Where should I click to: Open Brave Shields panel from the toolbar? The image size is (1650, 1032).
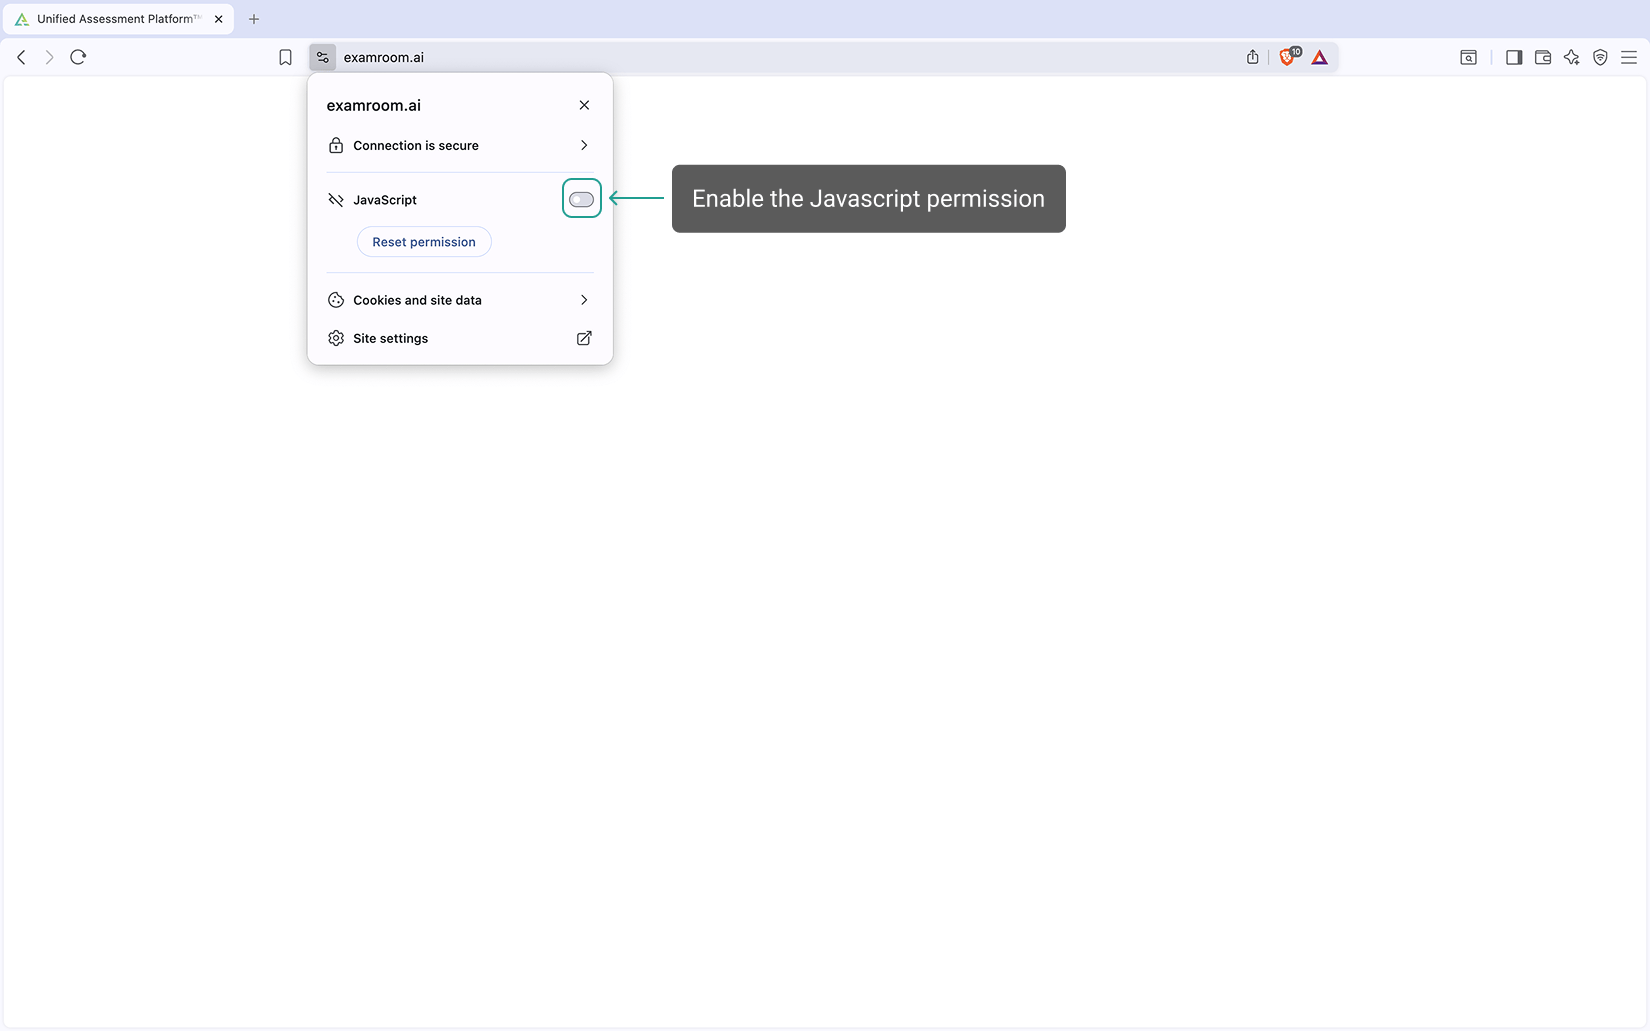coord(1288,57)
